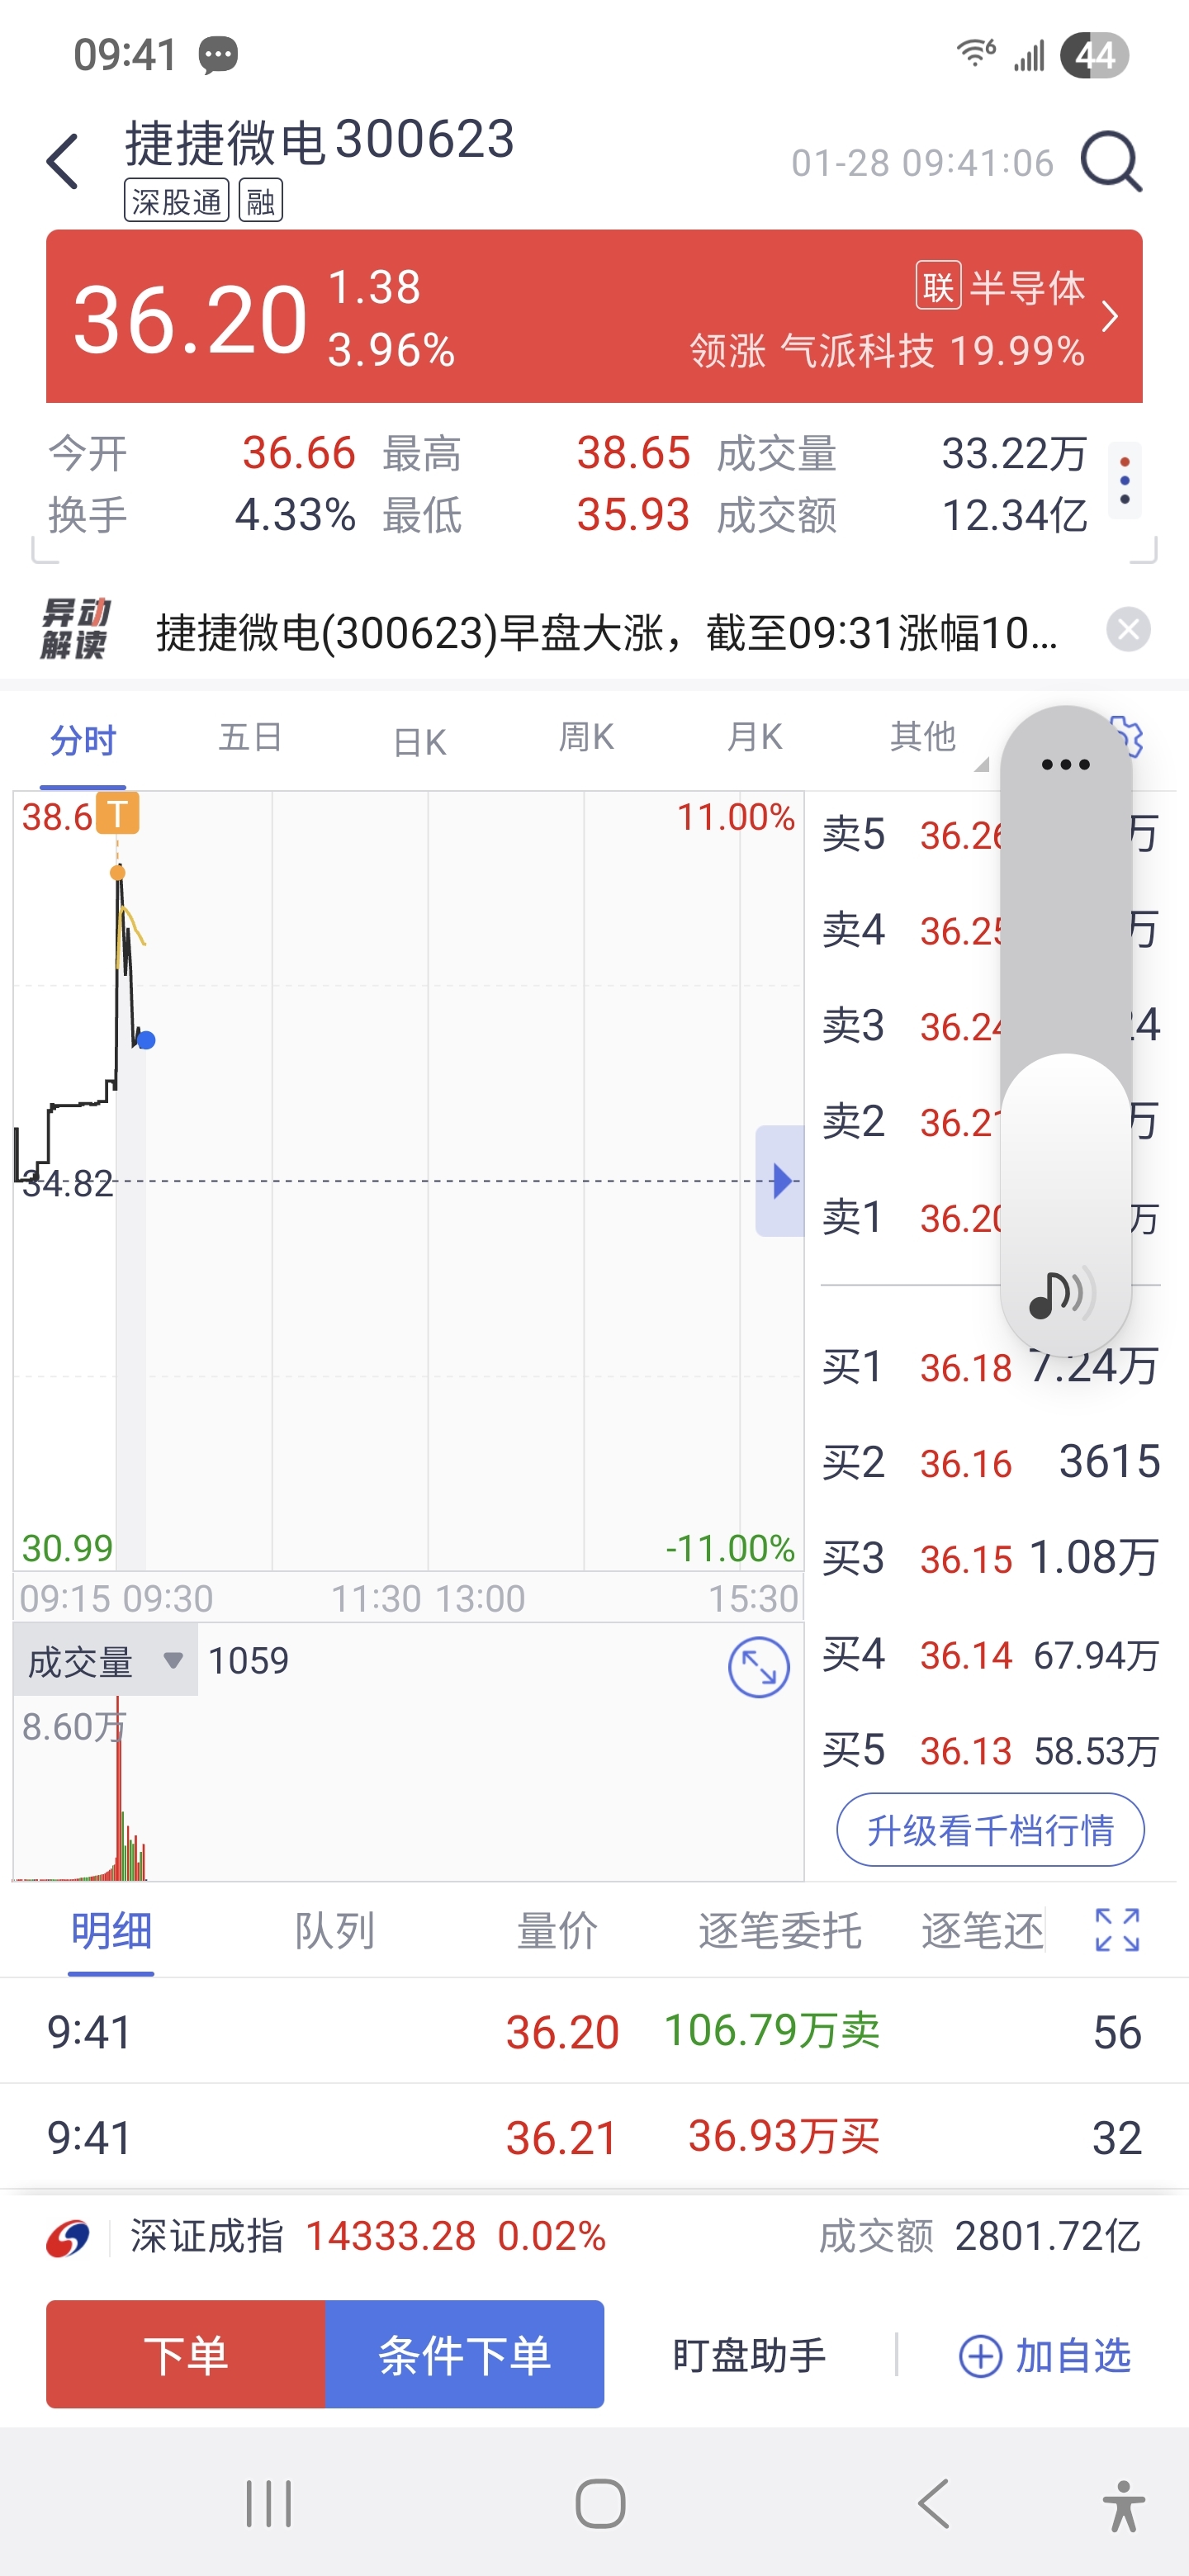The image size is (1189, 2576).
Task: Open the search magnifier icon
Action: pos(1111,161)
